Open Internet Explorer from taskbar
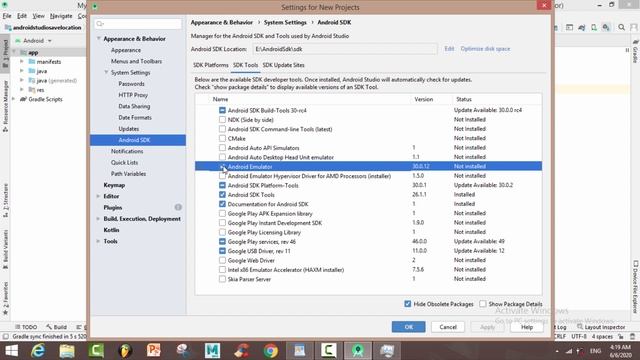The image size is (640, 360). (38, 351)
